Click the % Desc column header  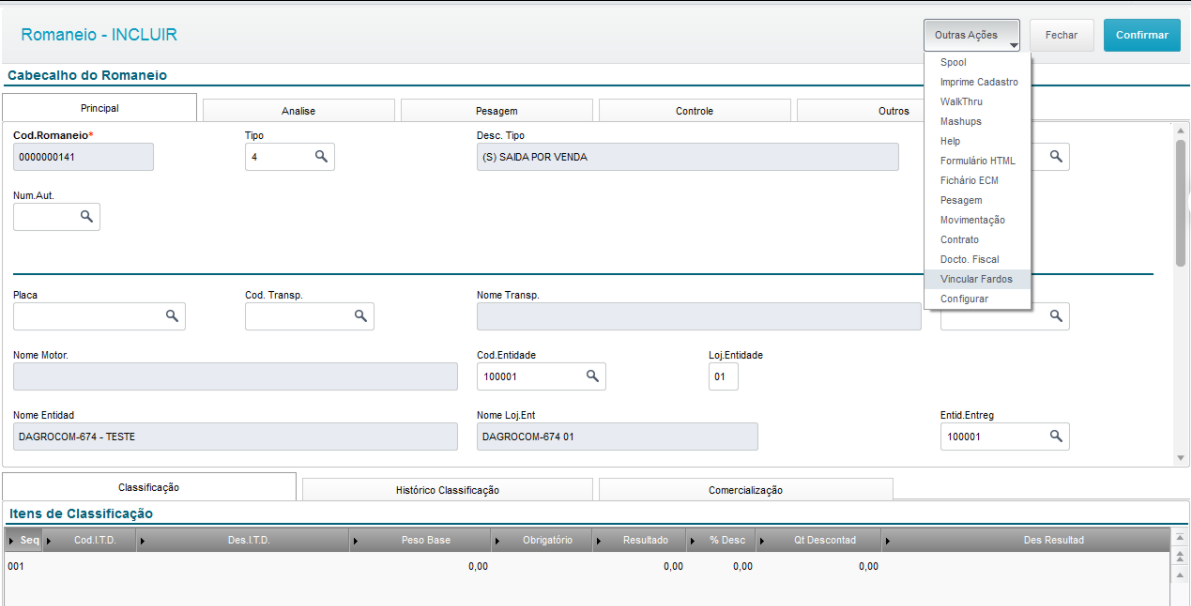[721, 540]
